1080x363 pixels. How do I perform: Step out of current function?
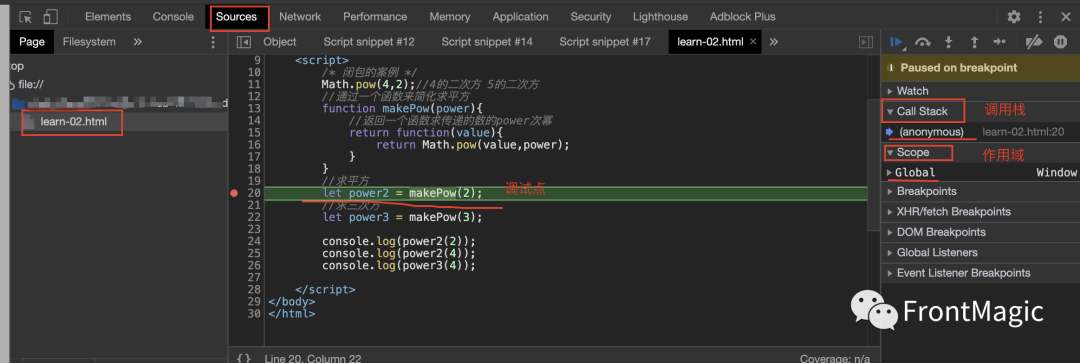coord(974,42)
